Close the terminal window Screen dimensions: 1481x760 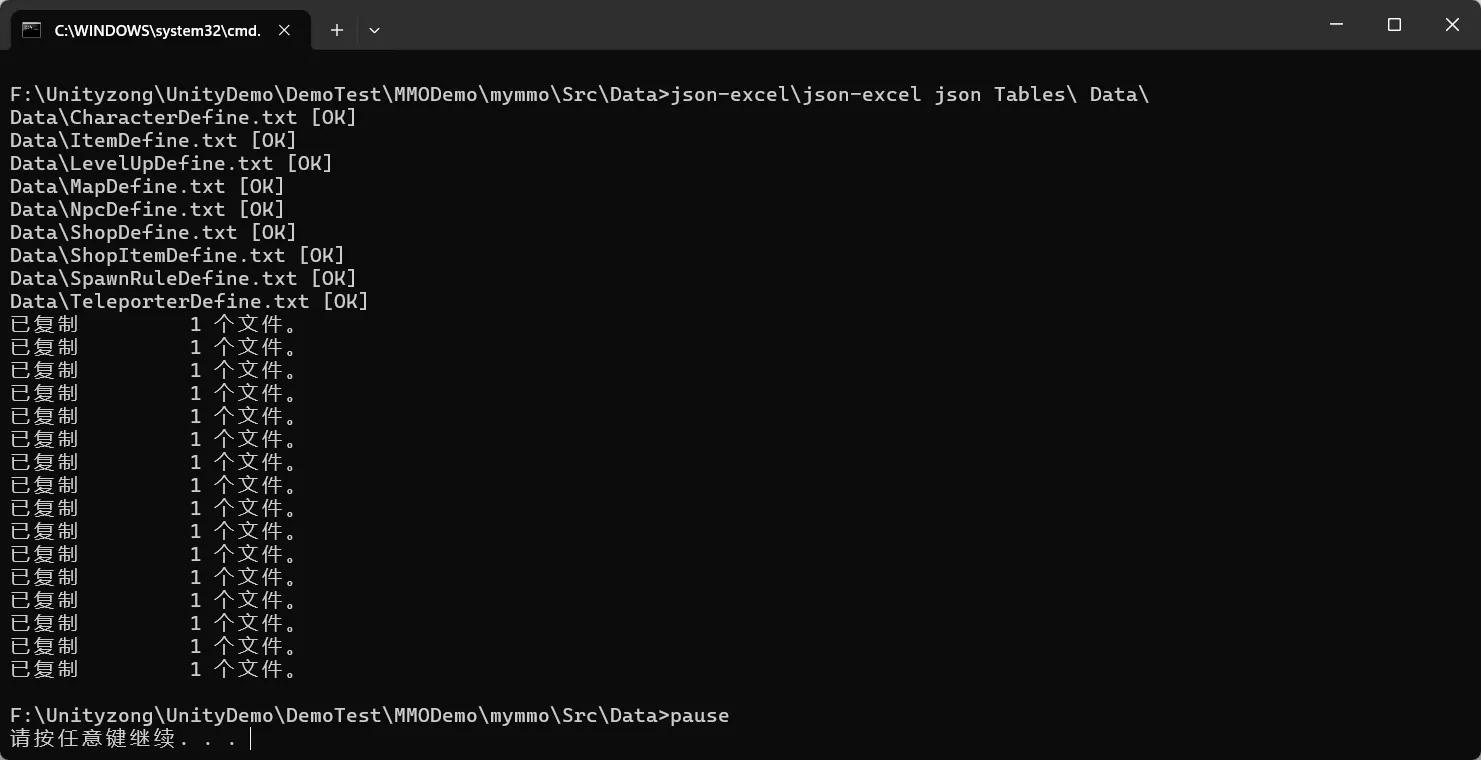pyautogui.click(x=1452, y=24)
